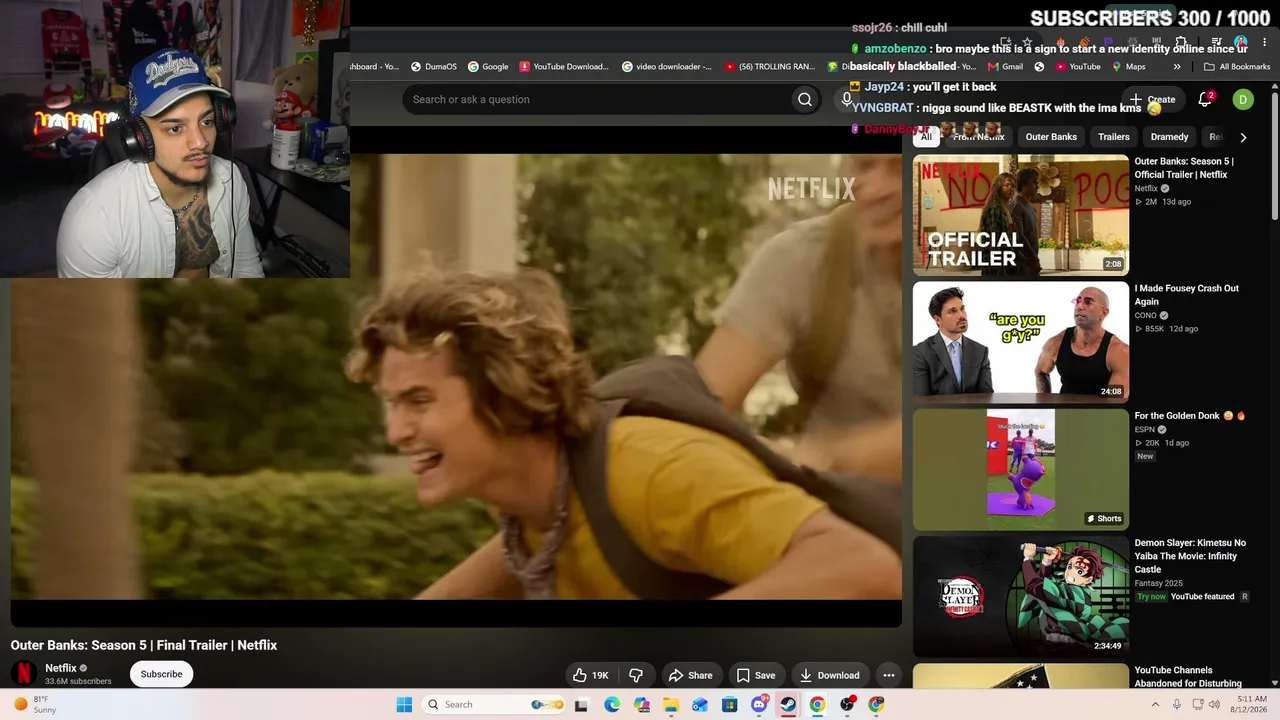Open more actions ellipsis below video
The width and height of the screenshot is (1280, 720).
pos(888,675)
